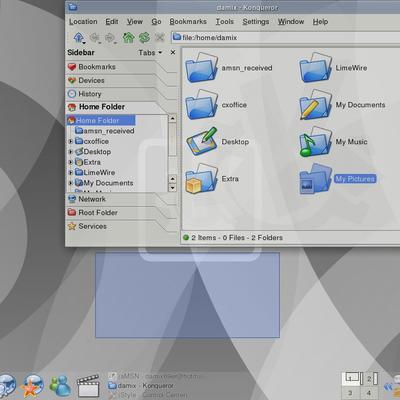
Task: Expand the Desktop tree node
Action: click(x=70, y=152)
